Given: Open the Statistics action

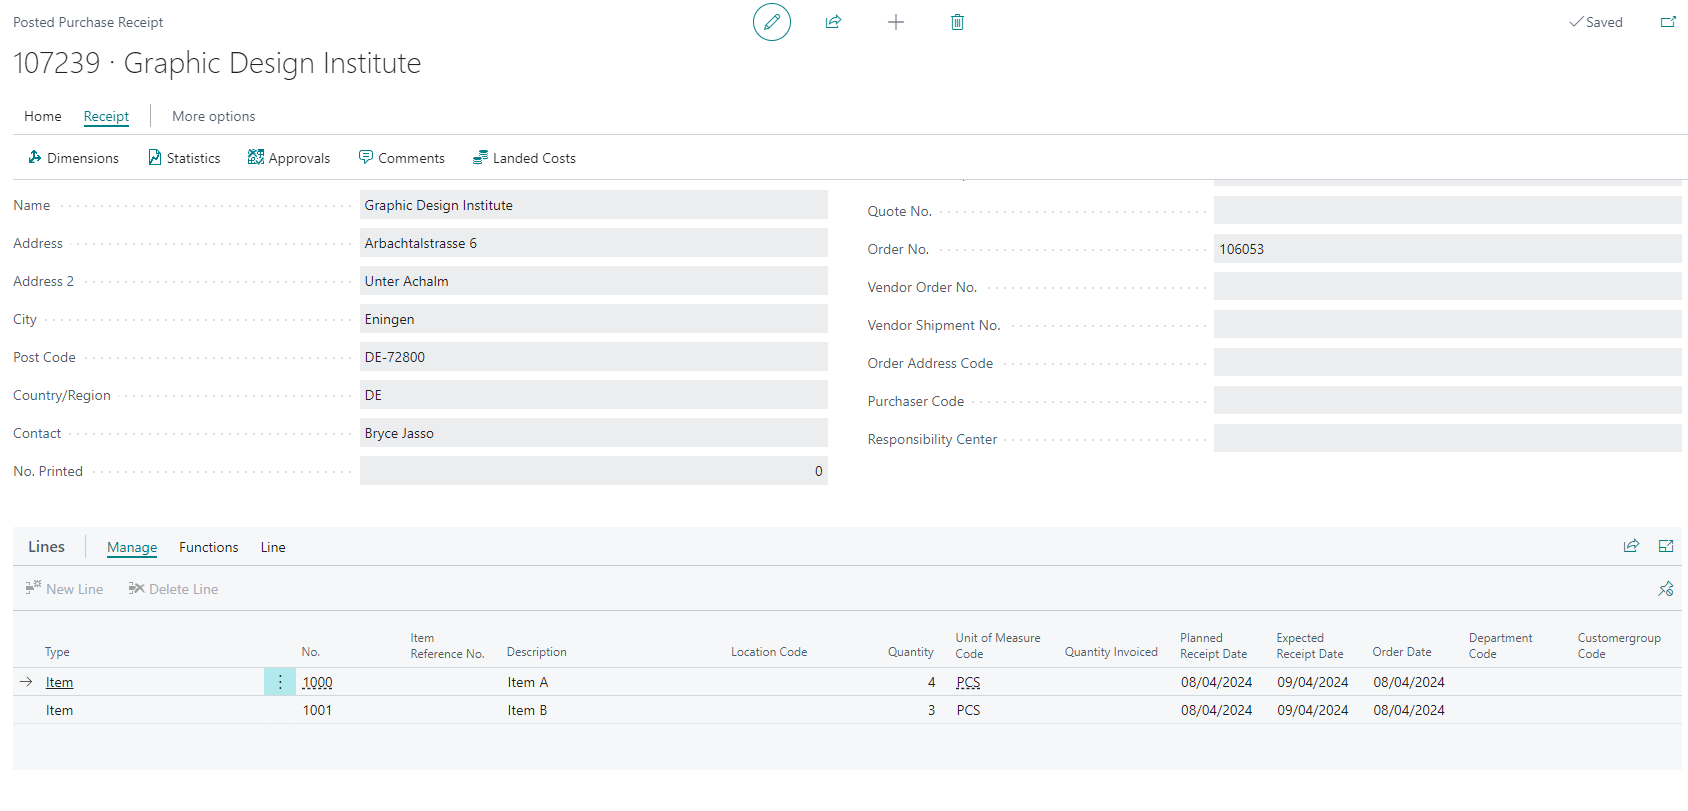Looking at the screenshot, I should point(184,158).
